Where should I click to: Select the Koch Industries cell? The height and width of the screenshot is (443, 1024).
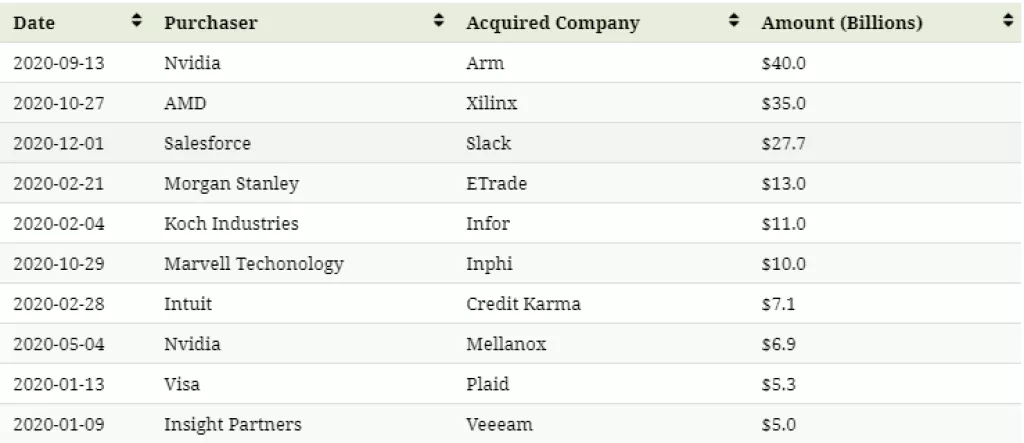[x=231, y=223]
